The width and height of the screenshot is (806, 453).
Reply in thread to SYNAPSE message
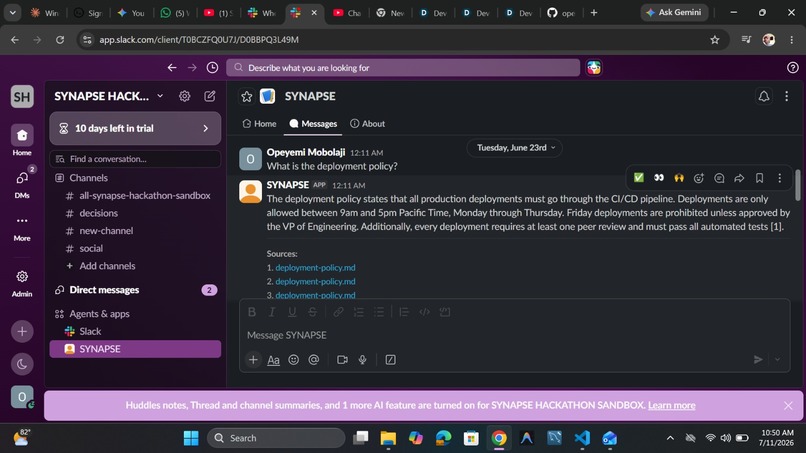[x=719, y=178]
